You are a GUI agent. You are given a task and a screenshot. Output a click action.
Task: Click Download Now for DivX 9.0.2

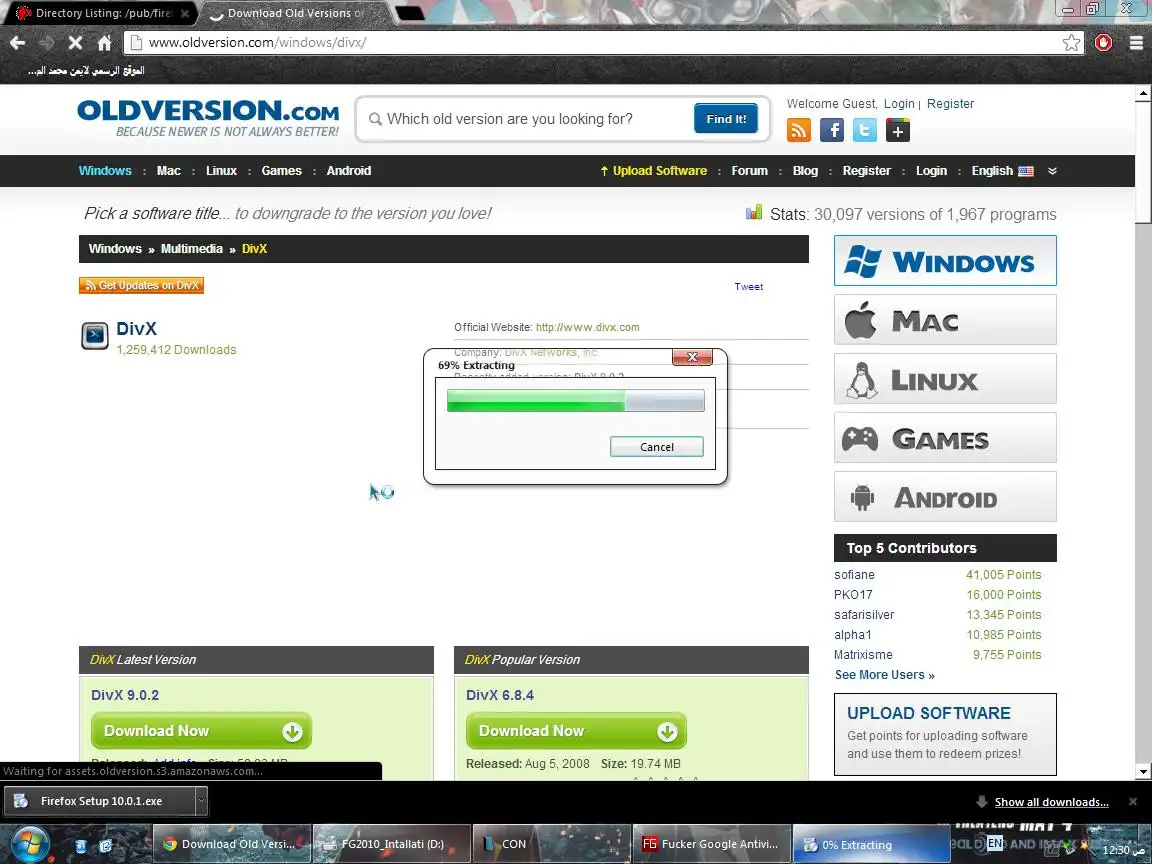[201, 731]
